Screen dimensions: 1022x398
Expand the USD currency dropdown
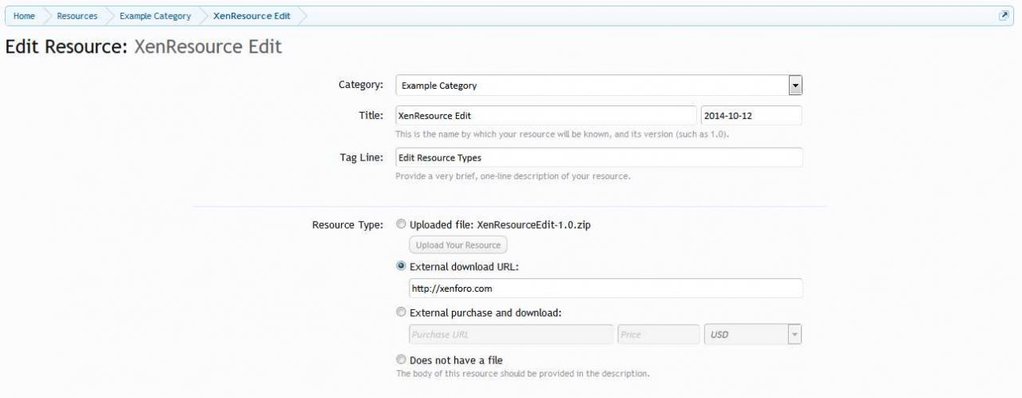pyautogui.click(x=794, y=334)
